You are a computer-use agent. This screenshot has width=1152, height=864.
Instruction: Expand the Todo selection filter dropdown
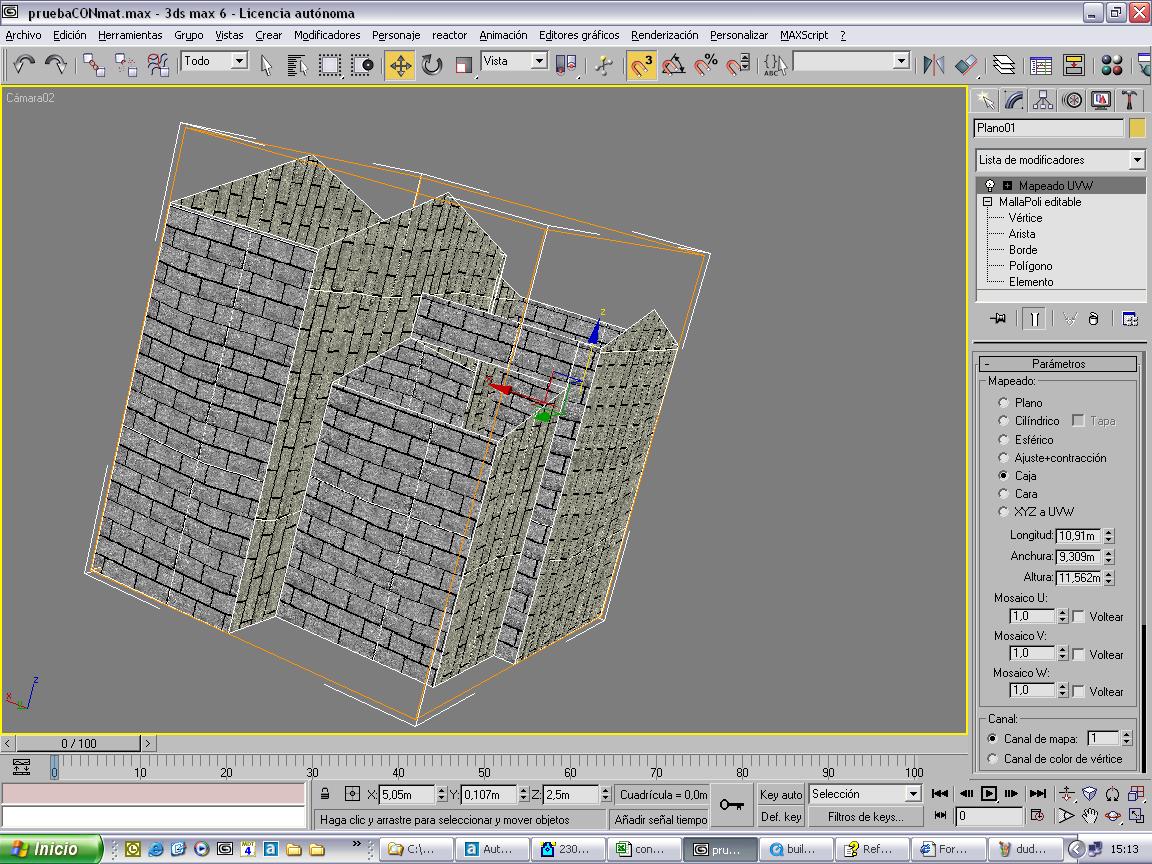pos(239,61)
